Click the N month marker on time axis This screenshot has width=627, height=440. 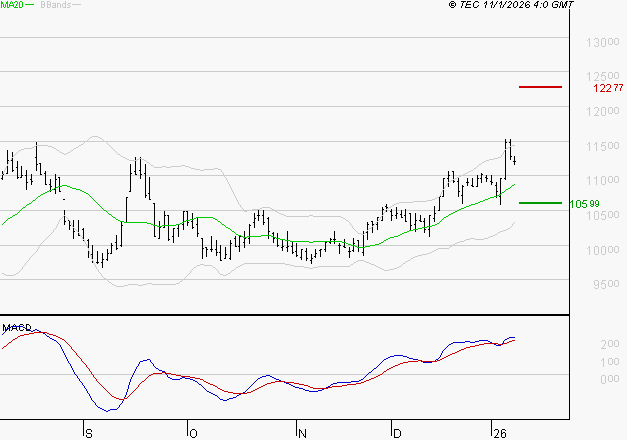[x=302, y=434]
